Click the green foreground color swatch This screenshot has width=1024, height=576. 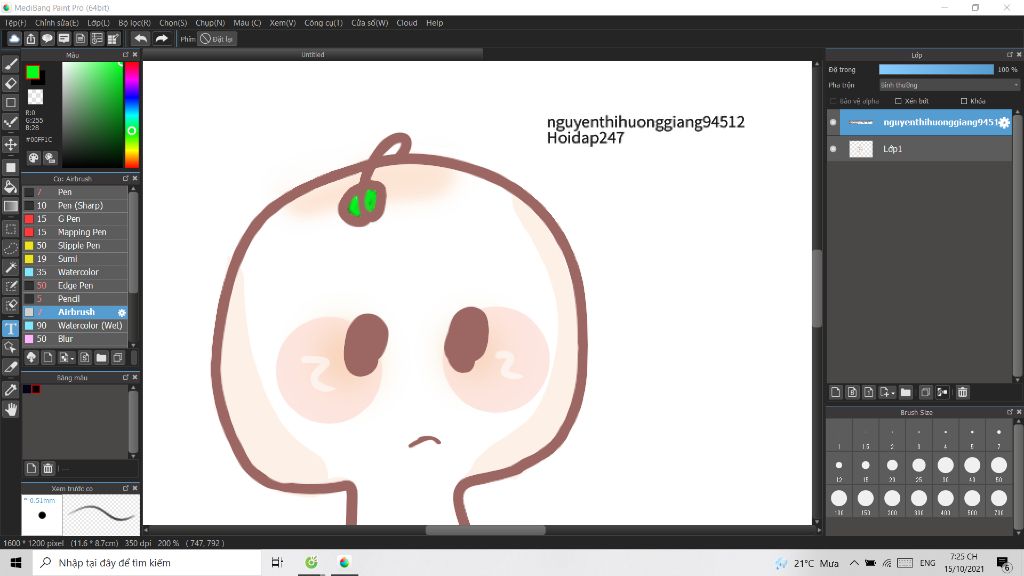point(32,72)
